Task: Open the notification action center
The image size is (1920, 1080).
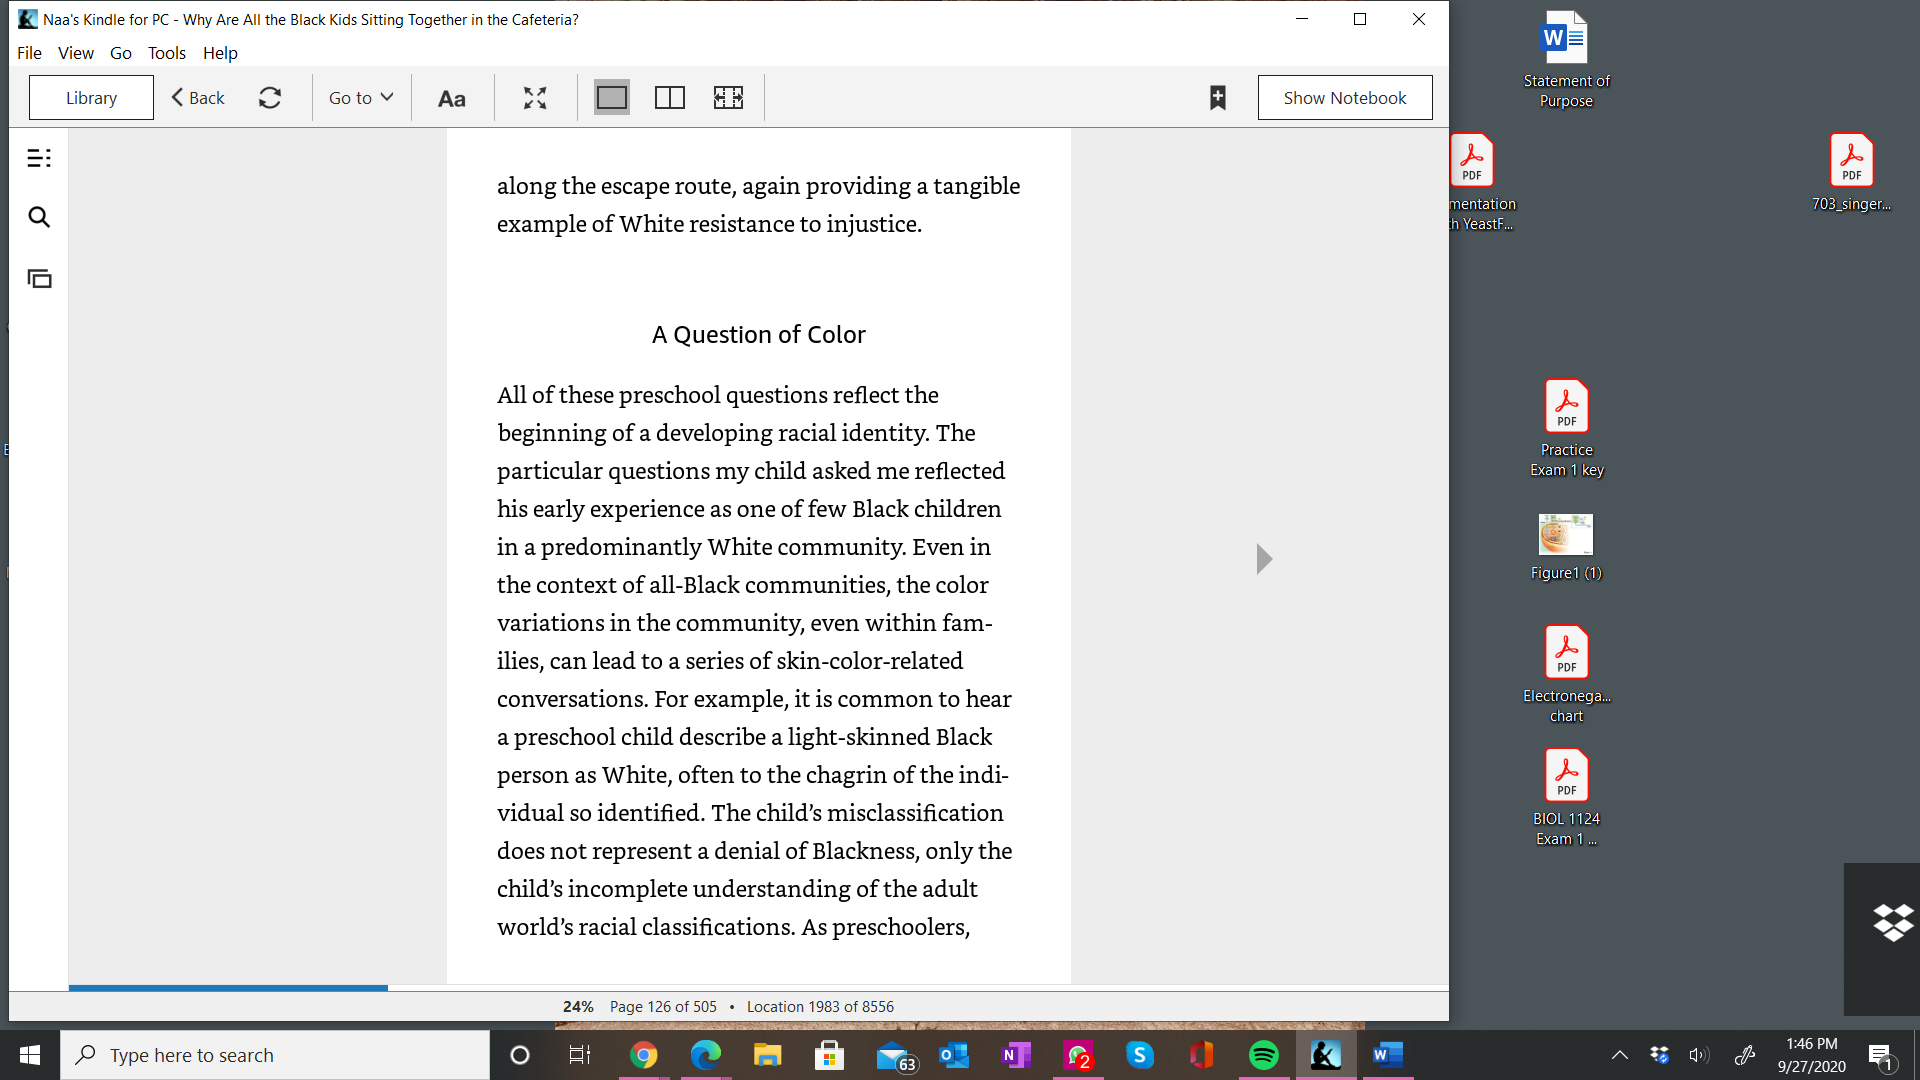Action: click(x=1880, y=1055)
